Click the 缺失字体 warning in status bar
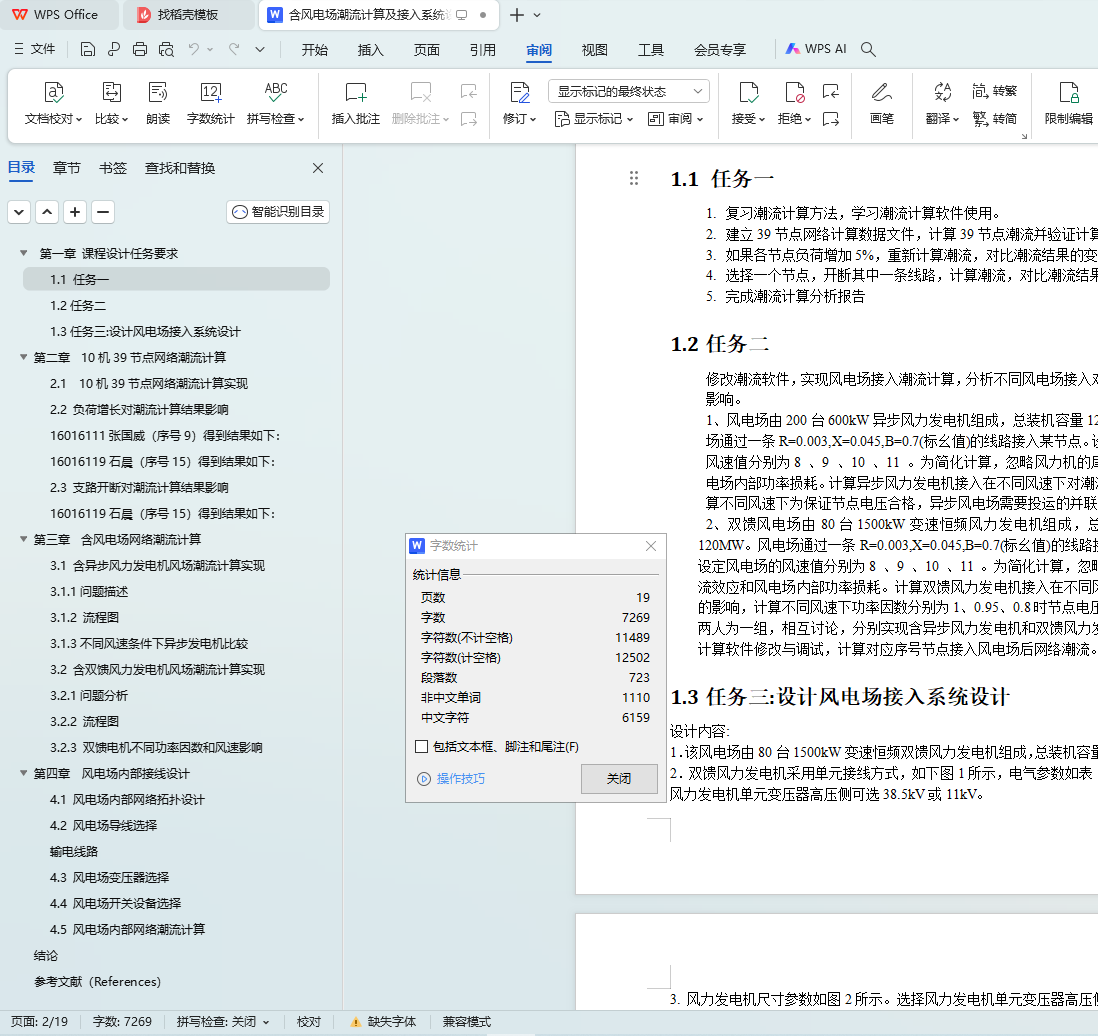This screenshot has height=1036, width=1098. (x=384, y=1022)
